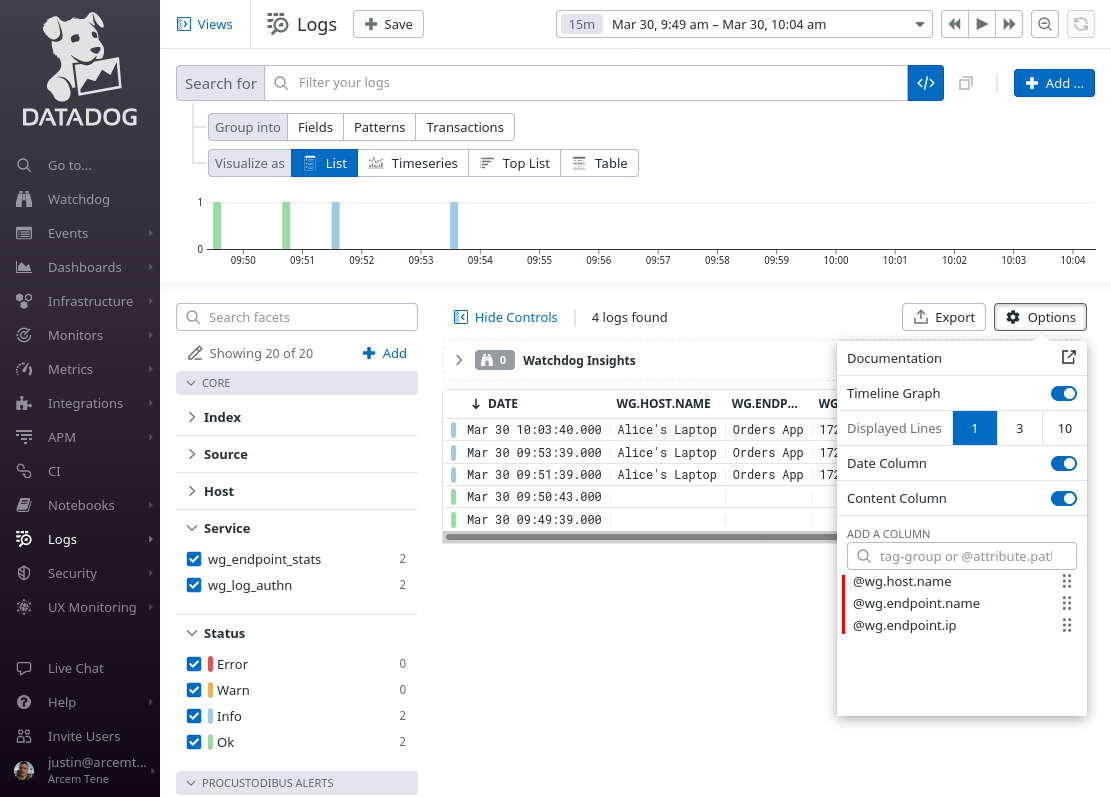This screenshot has height=797, width=1111.
Task: Uncheck the wg_log_authn service
Action: [194, 585]
